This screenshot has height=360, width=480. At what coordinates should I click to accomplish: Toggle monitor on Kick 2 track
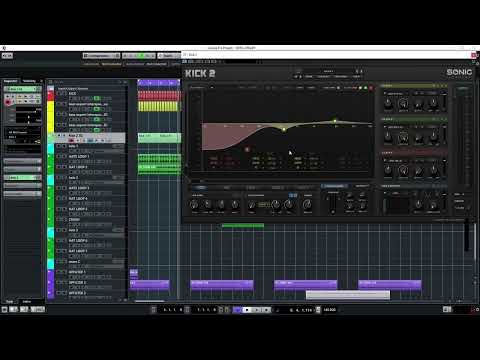click(77, 141)
